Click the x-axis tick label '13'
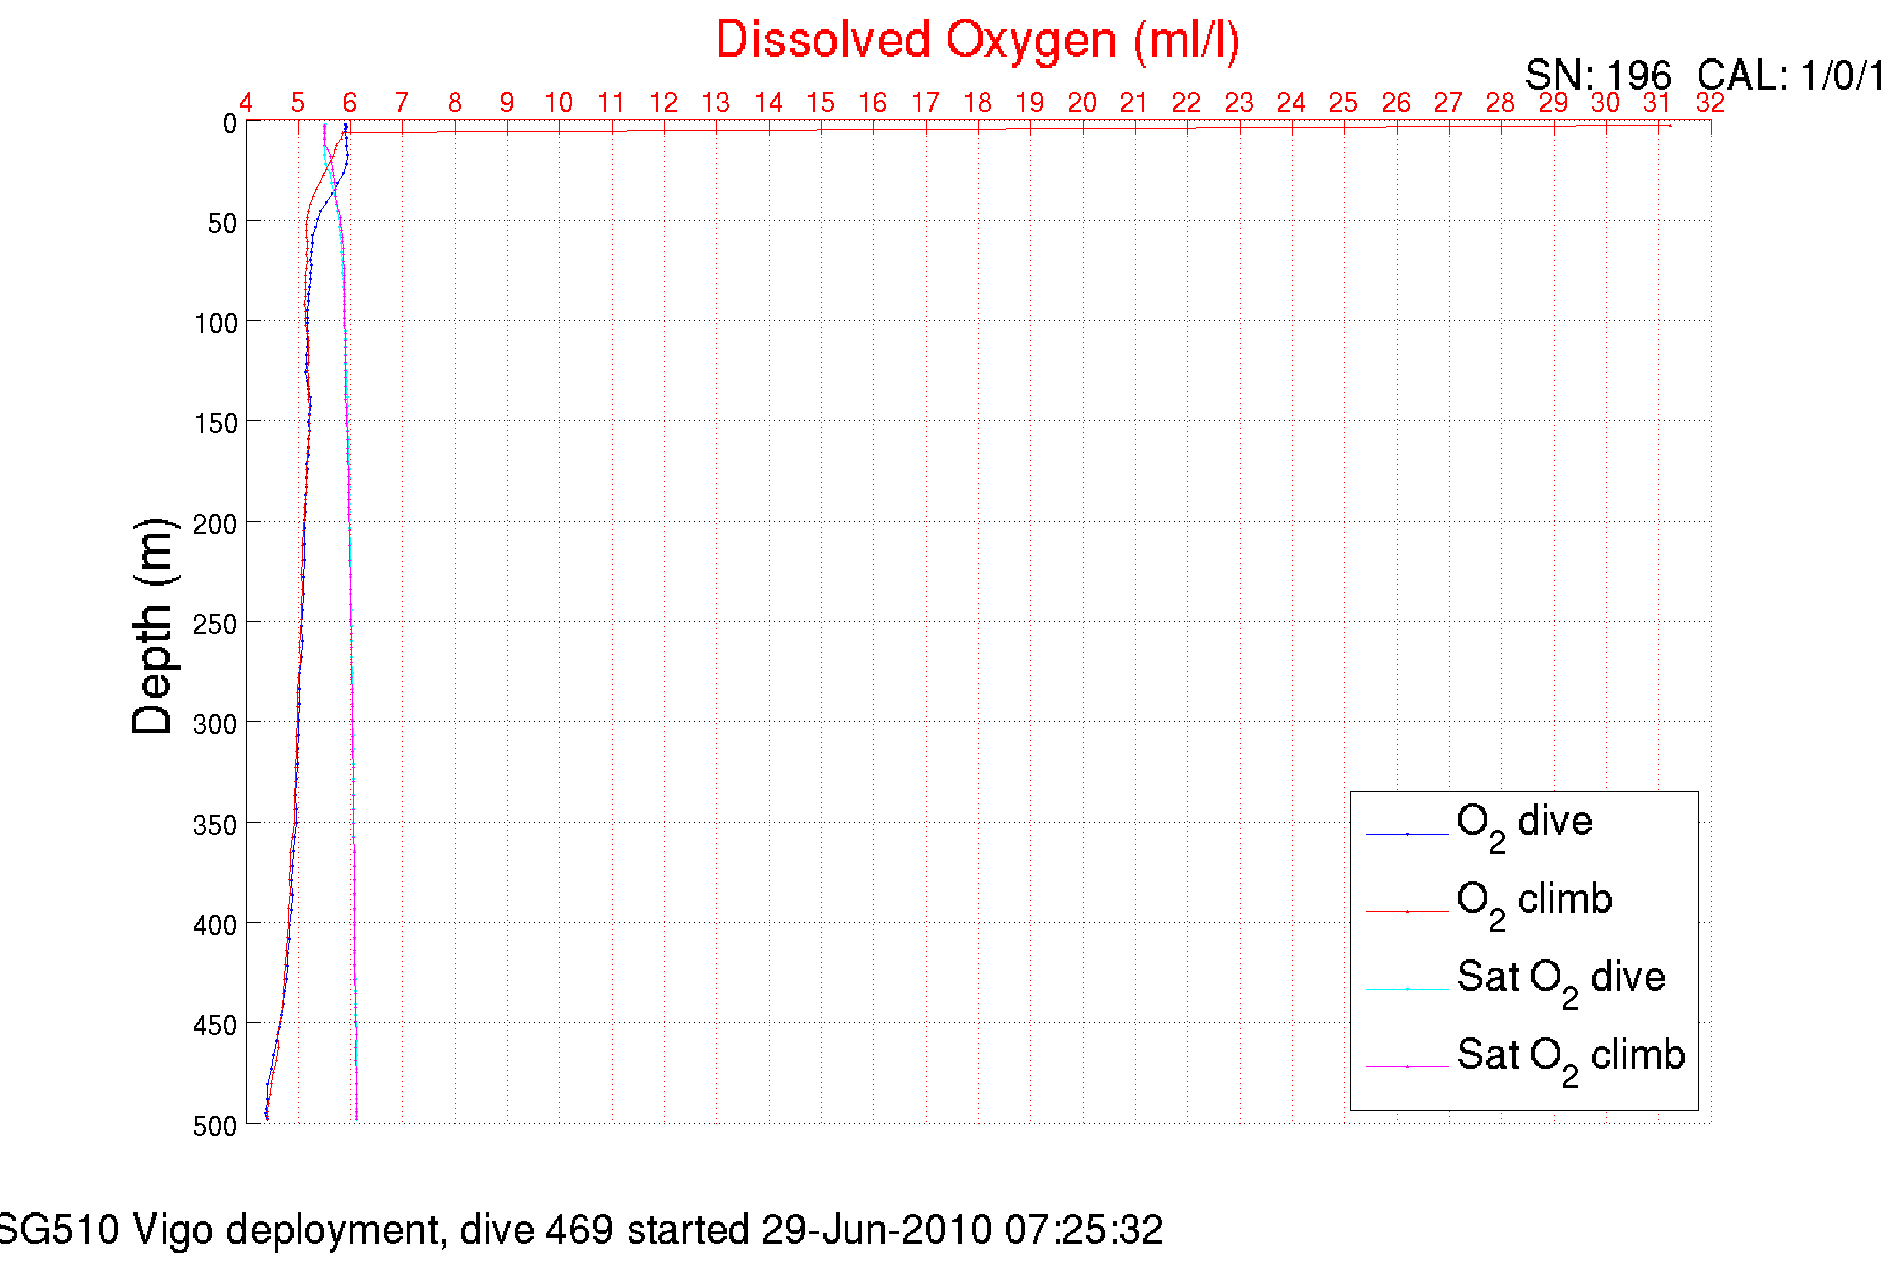The image size is (1891, 1262). (716, 103)
